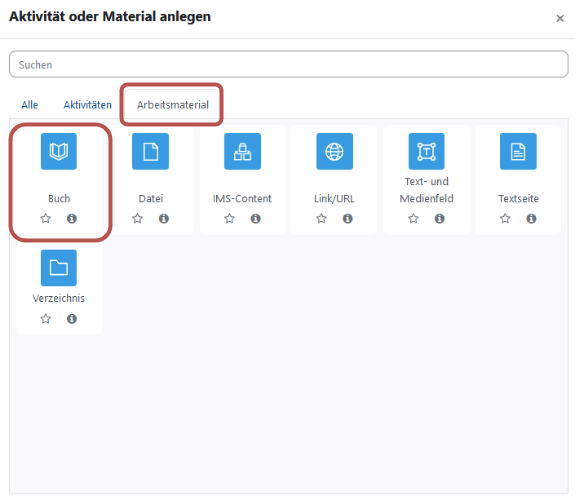Add a Link/URL globe icon resource
The width and height of the screenshot is (577, 501).
coord(334,151)
